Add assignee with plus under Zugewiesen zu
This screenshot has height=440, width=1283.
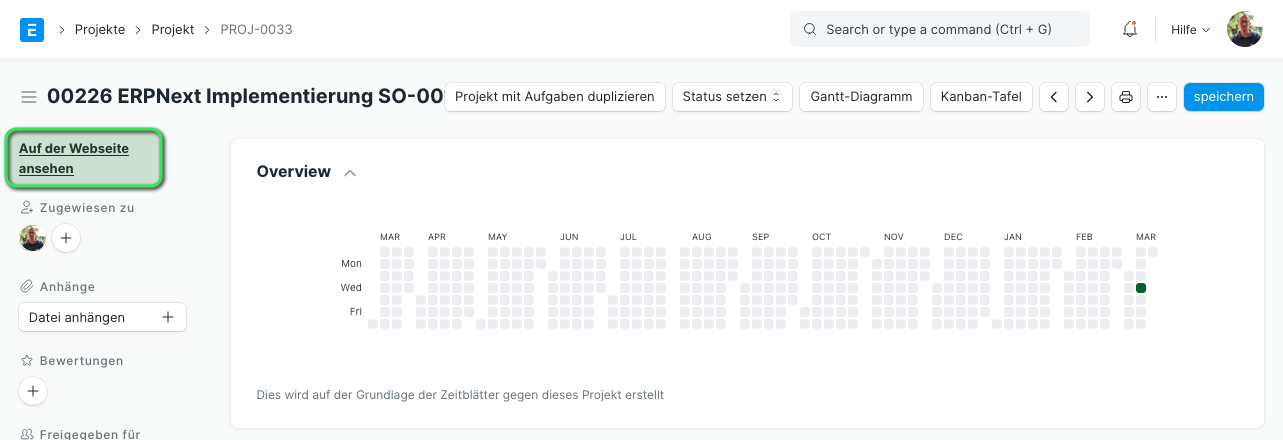click(66, 238)
